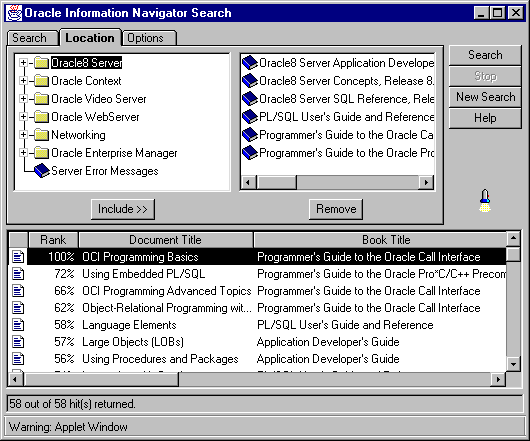Select "Using Embedded PL/SQL" result title

(x=144, y=274)
